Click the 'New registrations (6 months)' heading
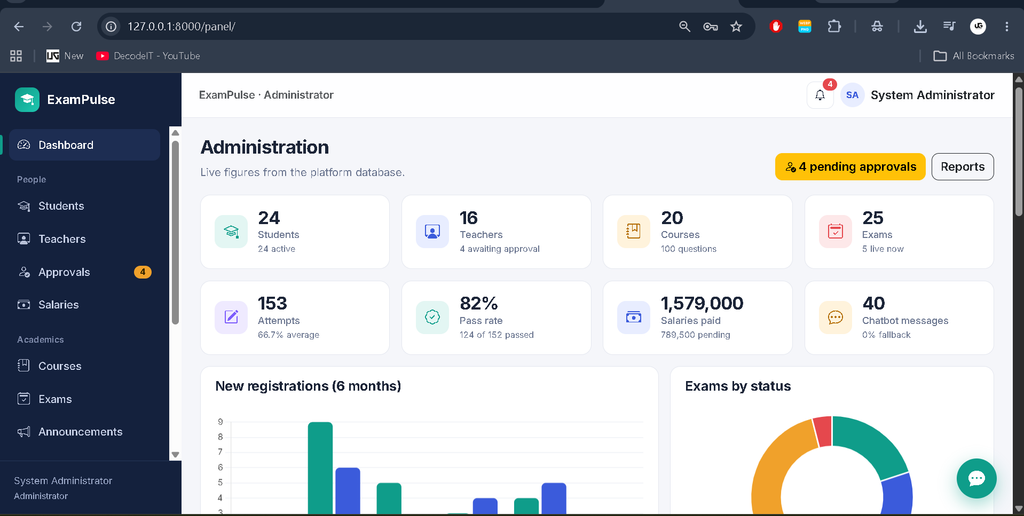Viewport: 1024px width, 516px height. [308, 386]
